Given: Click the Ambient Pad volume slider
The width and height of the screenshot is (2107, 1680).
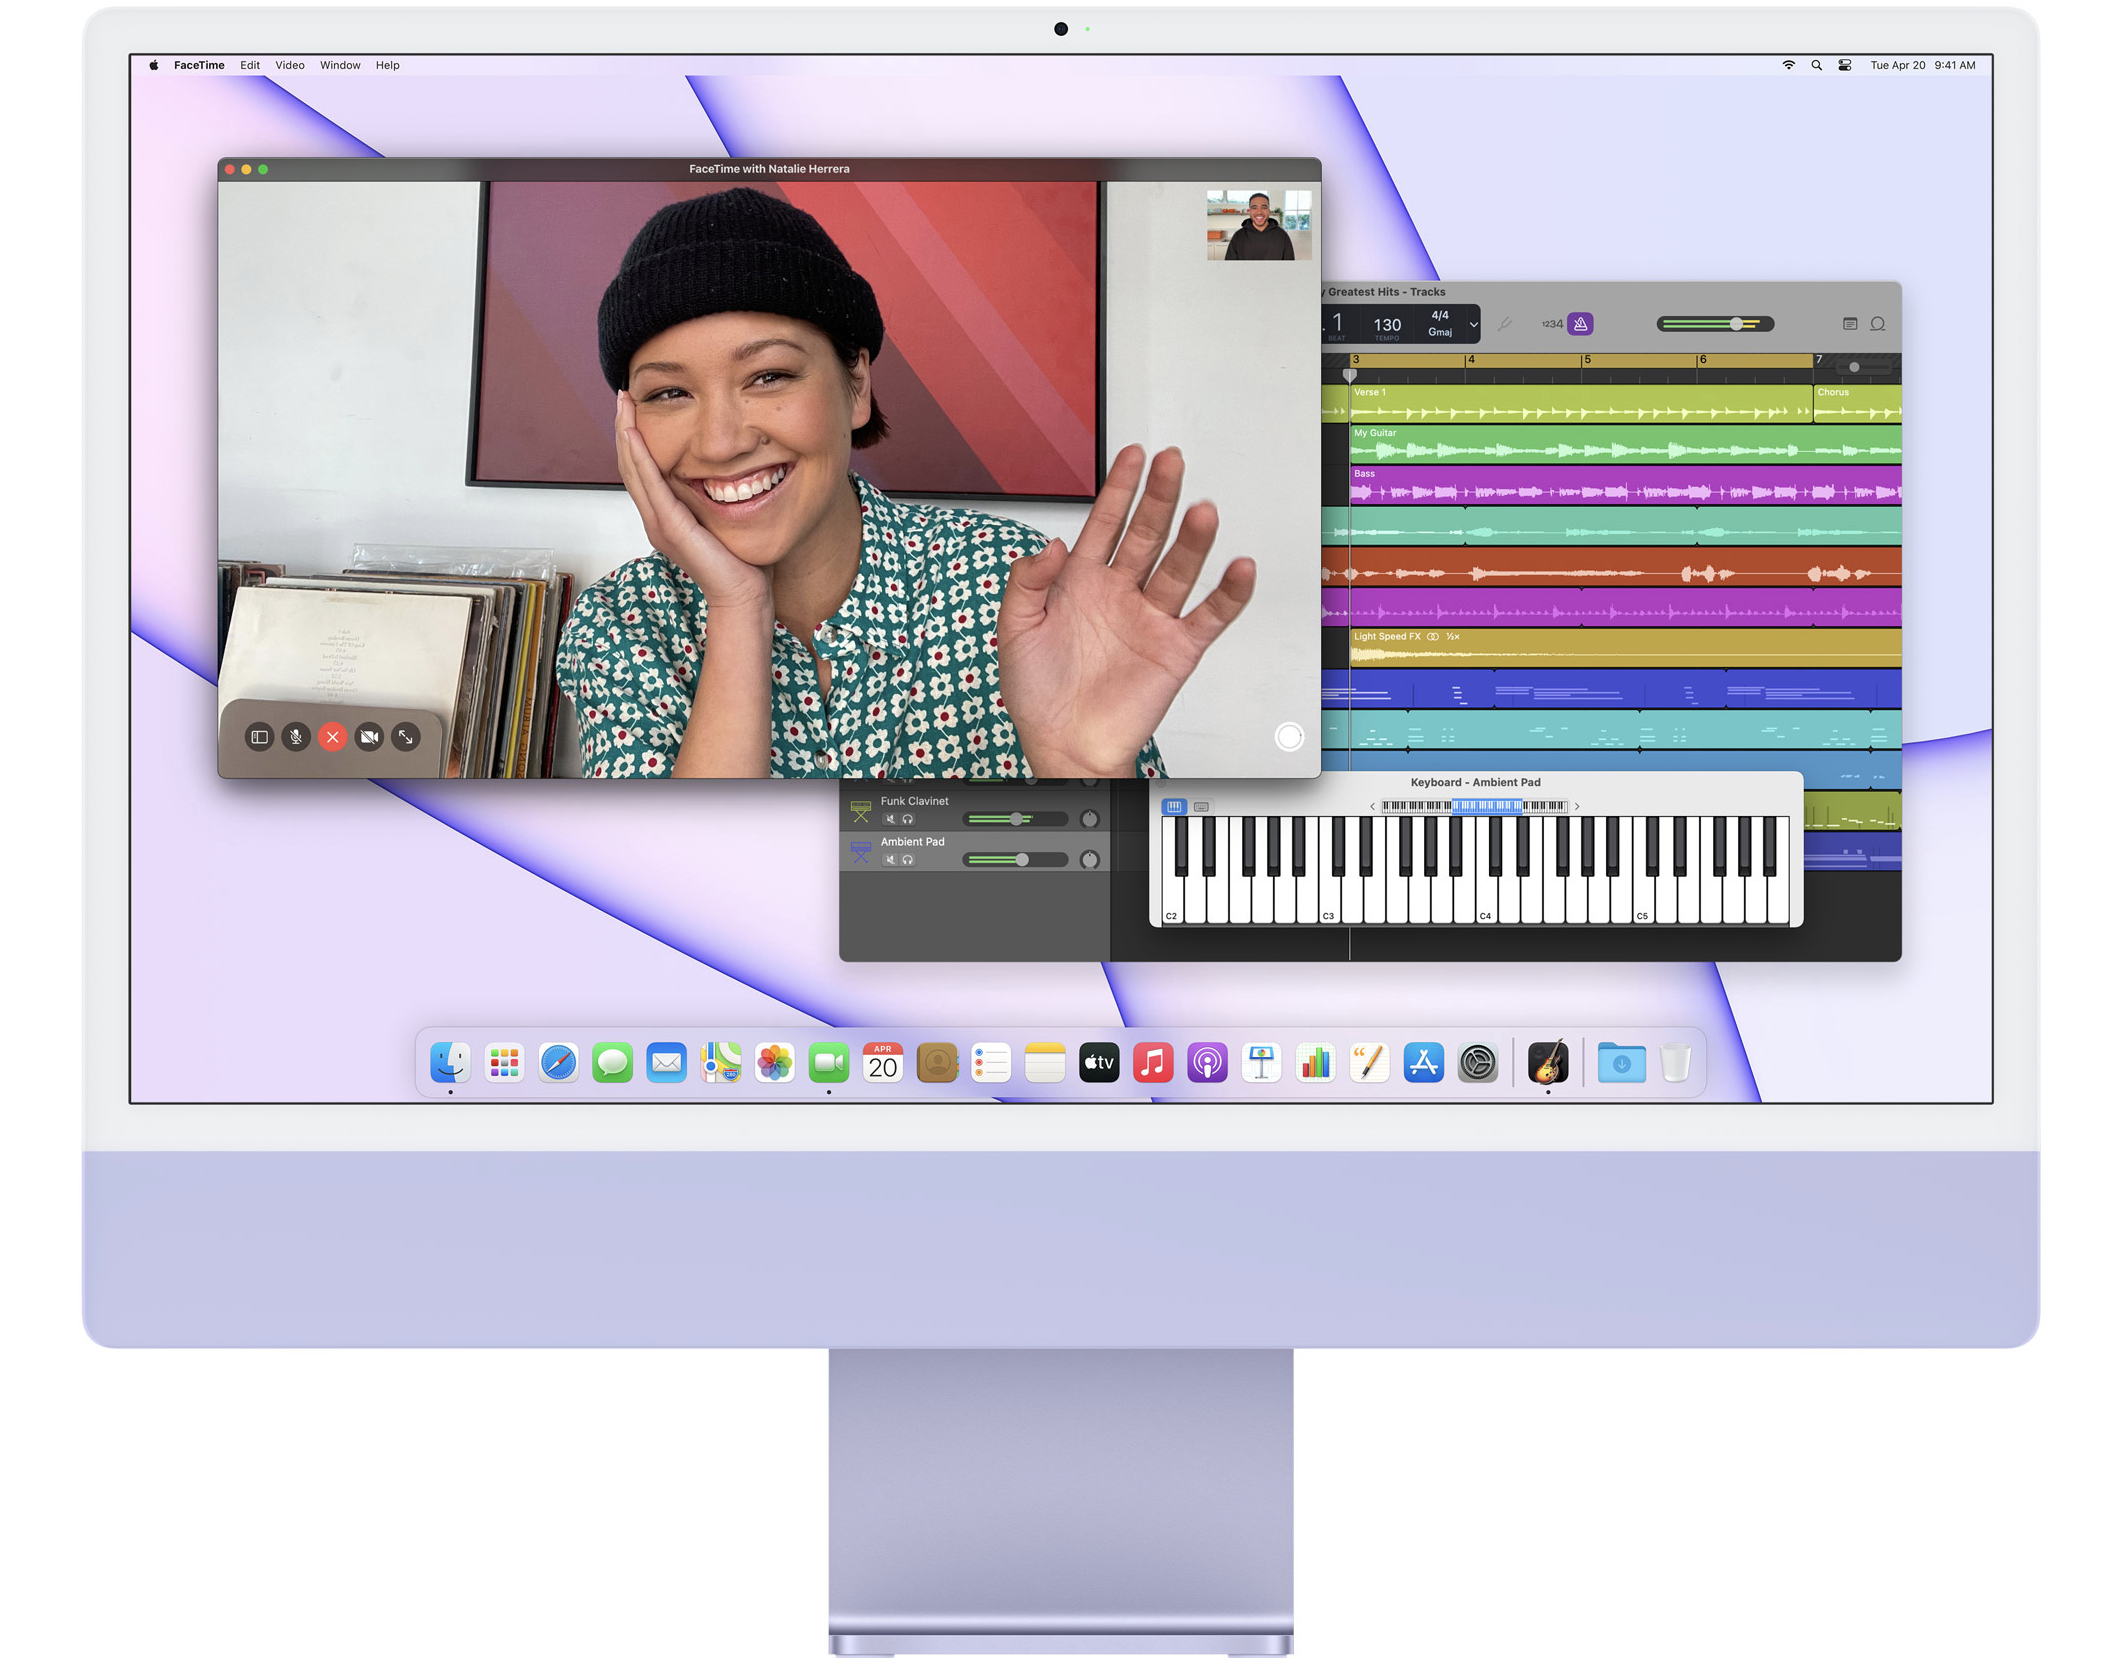Looking at the screenshot, I should (x=1014, y=860).
